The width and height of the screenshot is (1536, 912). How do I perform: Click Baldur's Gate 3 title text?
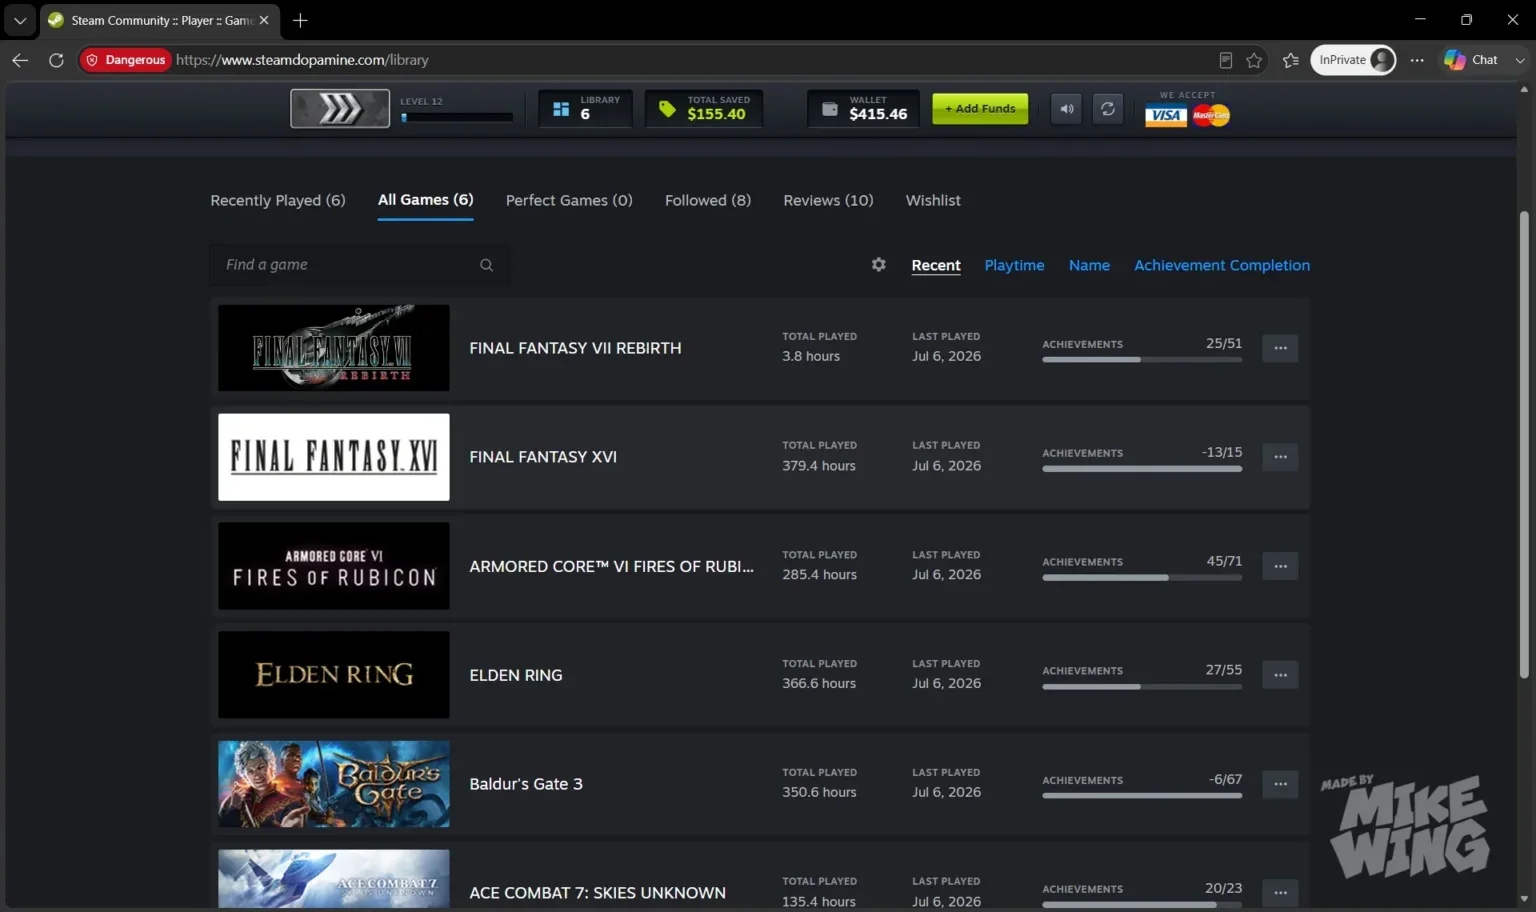526,784
